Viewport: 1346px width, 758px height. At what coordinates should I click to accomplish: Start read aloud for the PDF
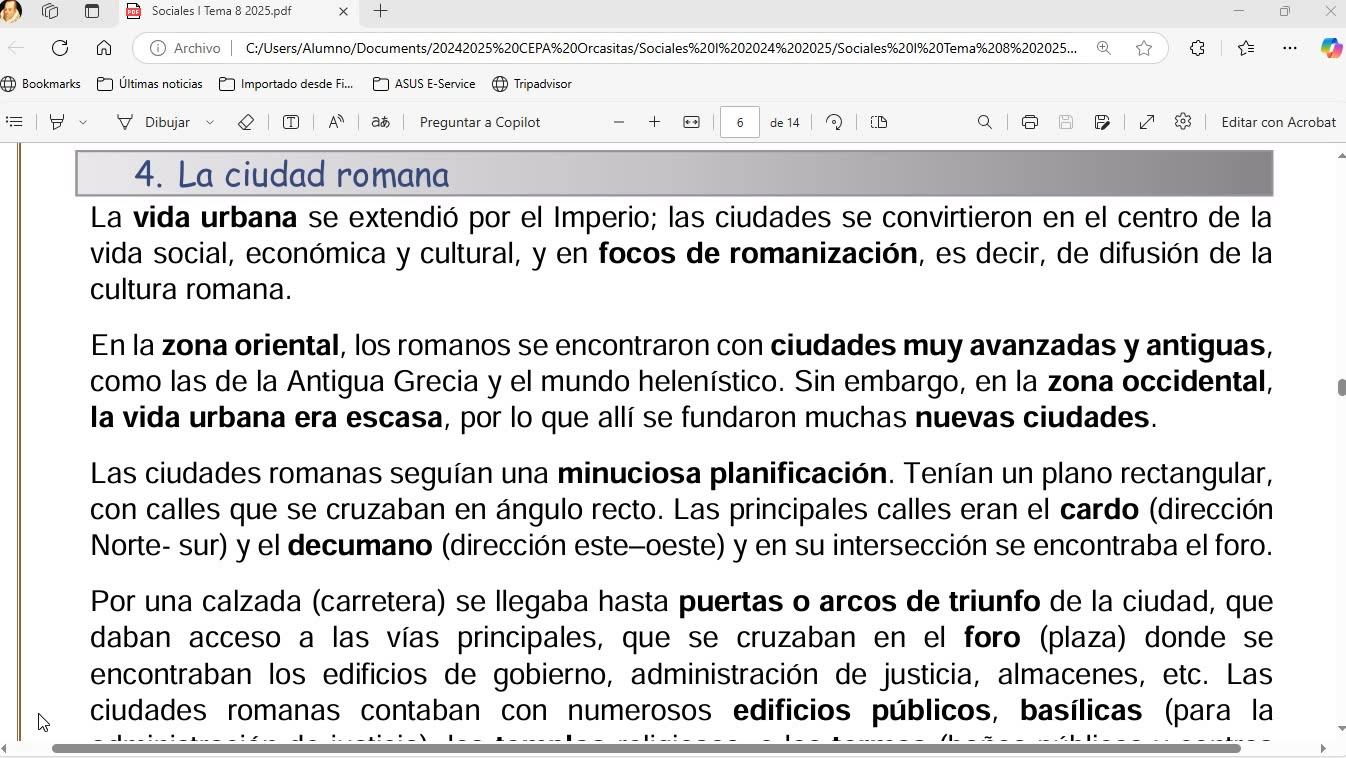[336, 122]
